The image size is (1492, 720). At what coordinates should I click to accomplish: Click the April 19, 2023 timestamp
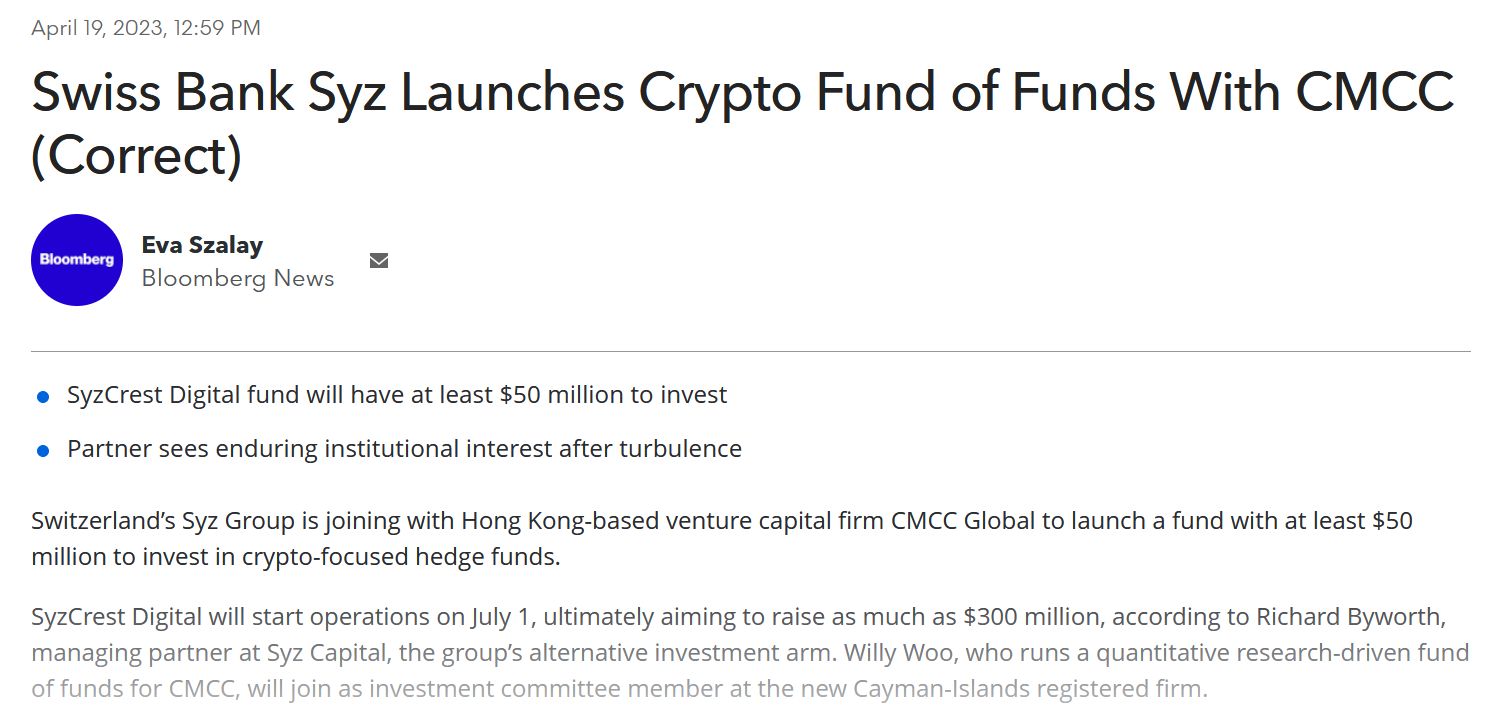click(x=146, y=28)
